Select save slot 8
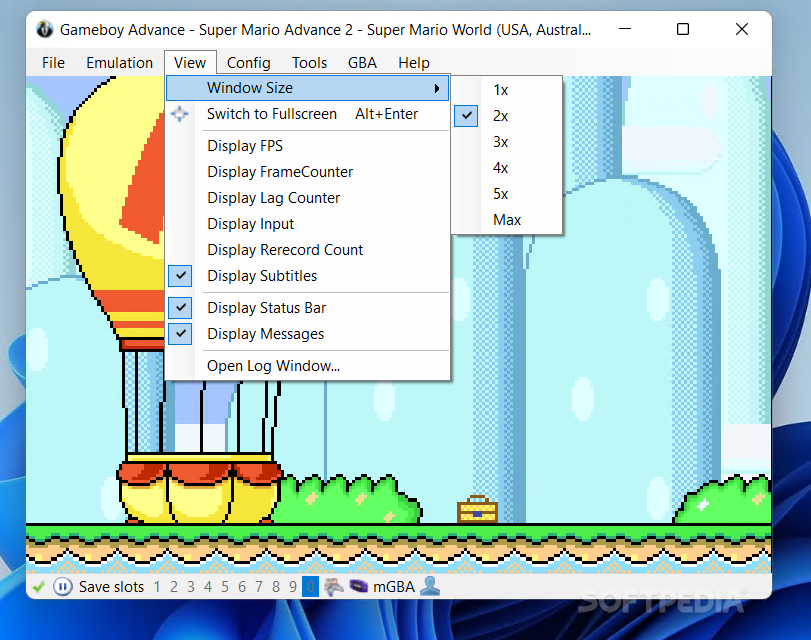 pos(276,587)
